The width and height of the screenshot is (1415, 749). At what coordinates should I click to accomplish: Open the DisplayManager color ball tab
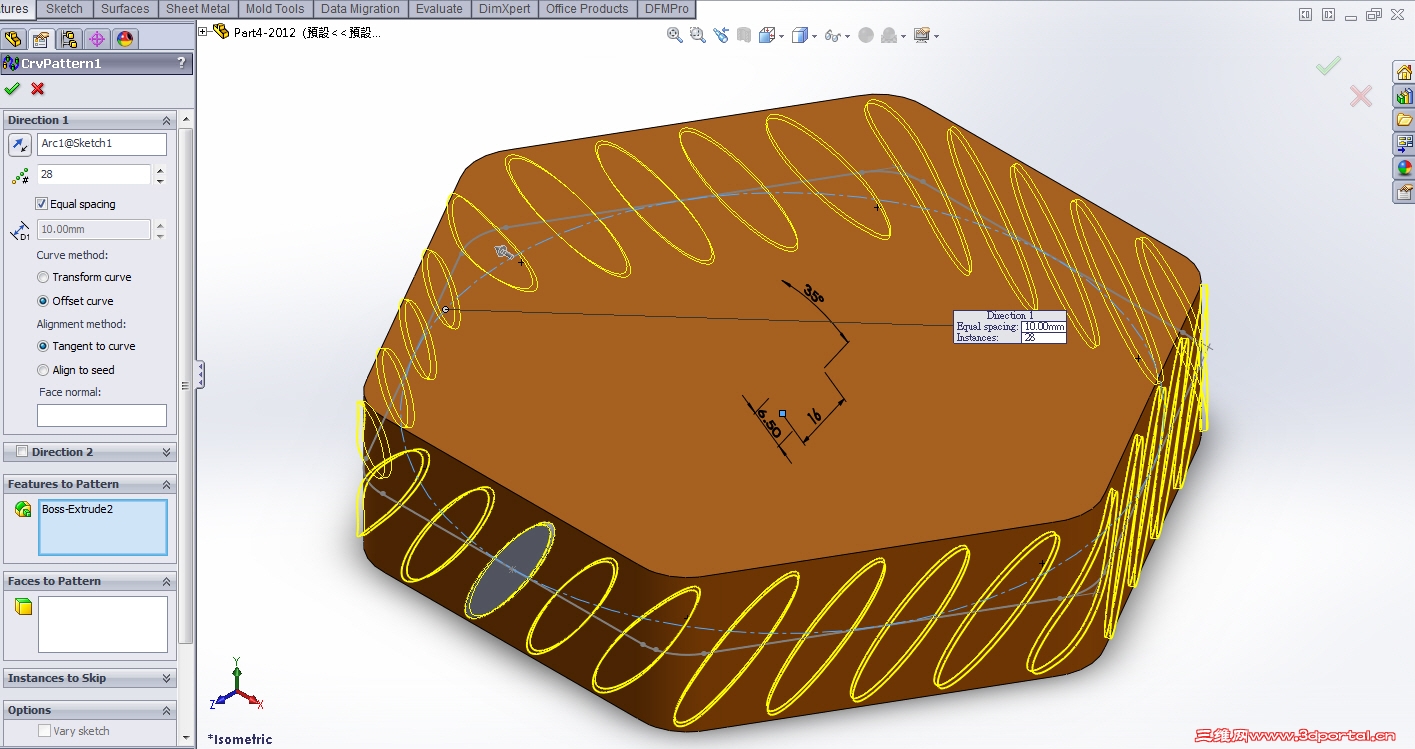(x=125, y=39)
